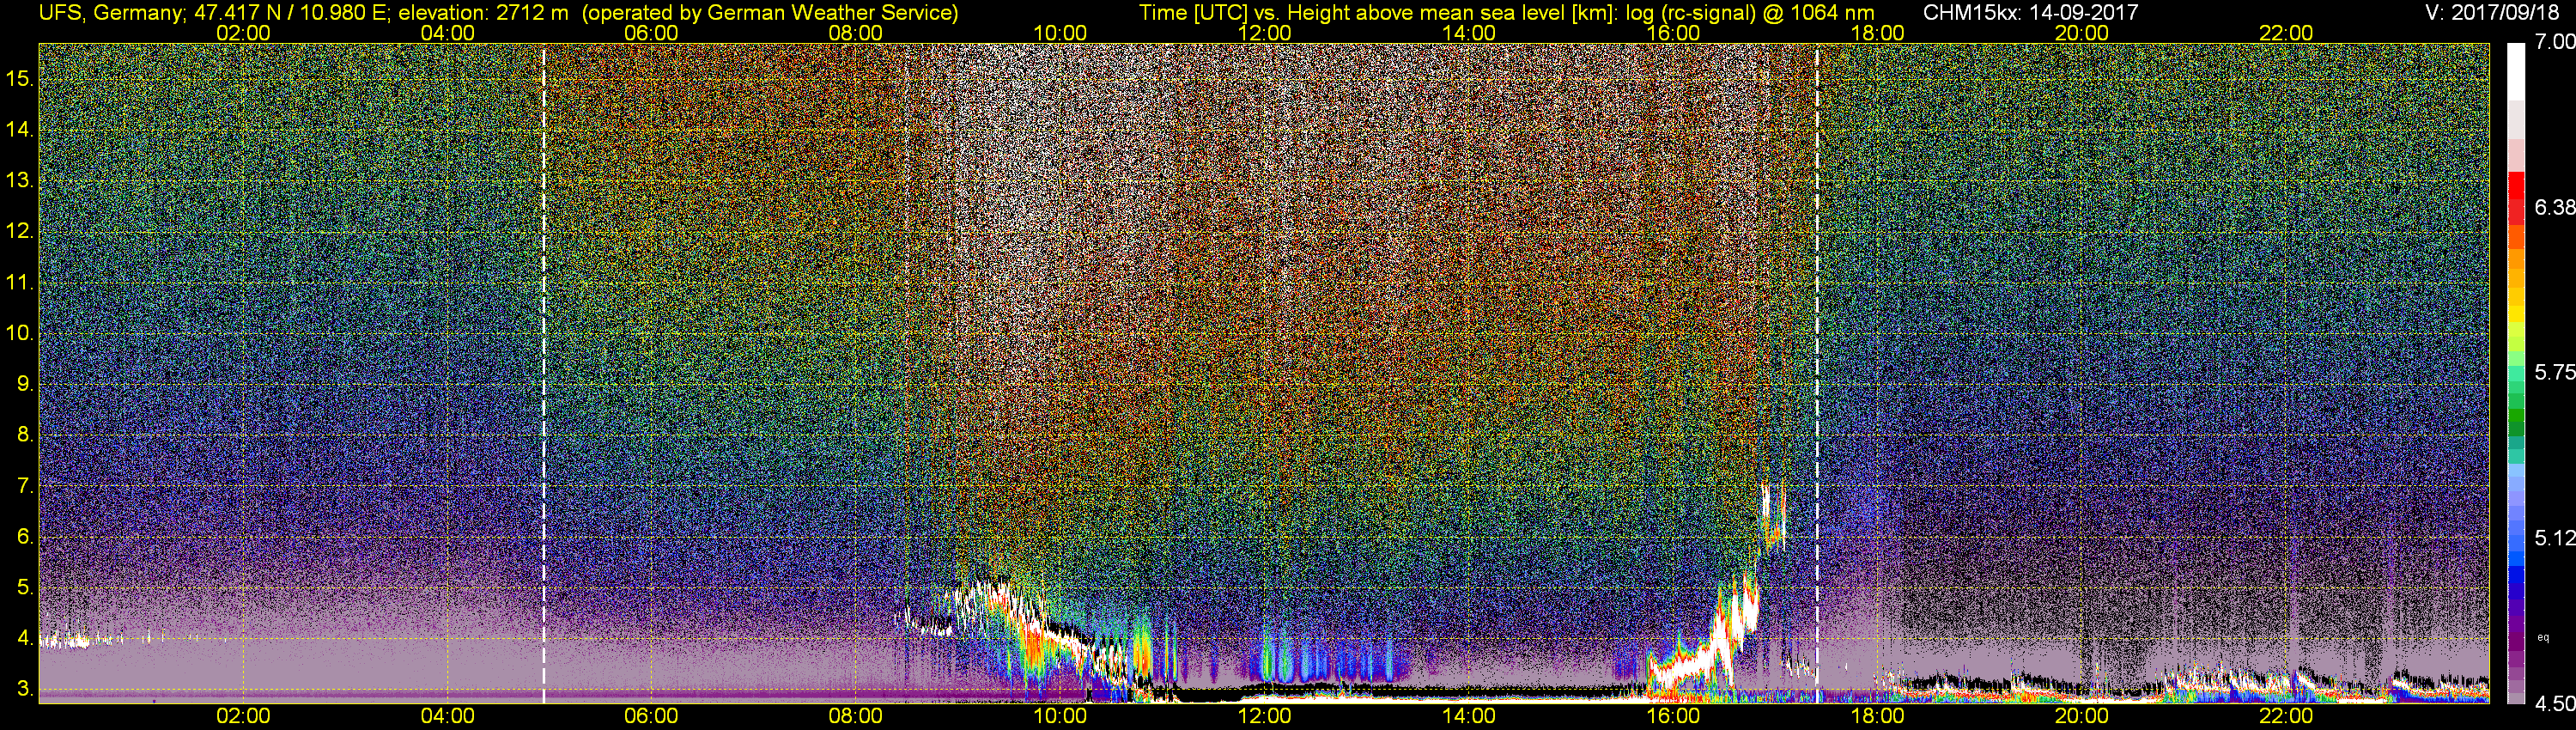The image size is (2576, 730).
Task: Click the blue band of color scale
Action: pos(2516,570)
